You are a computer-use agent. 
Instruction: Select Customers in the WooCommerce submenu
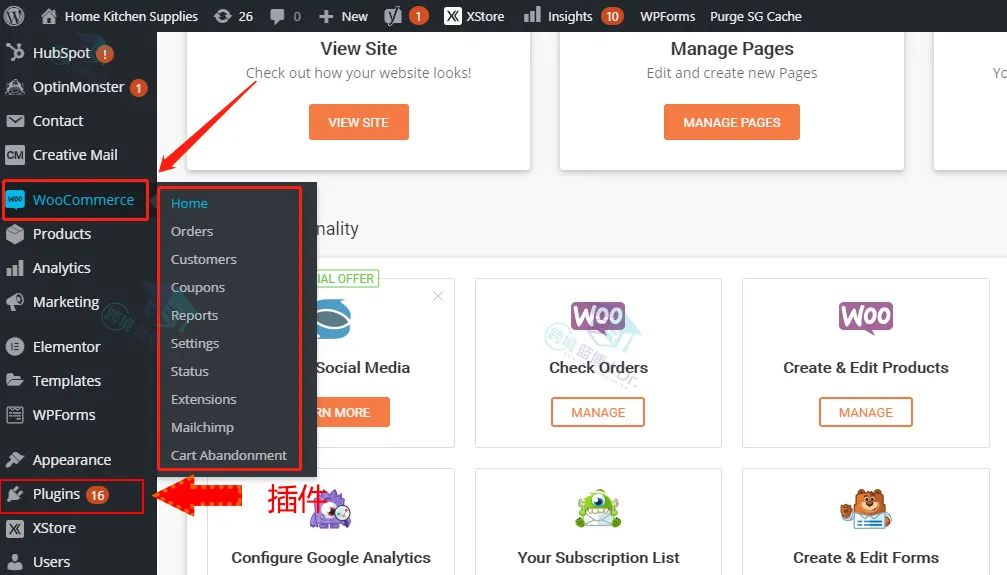pos(204,260)
